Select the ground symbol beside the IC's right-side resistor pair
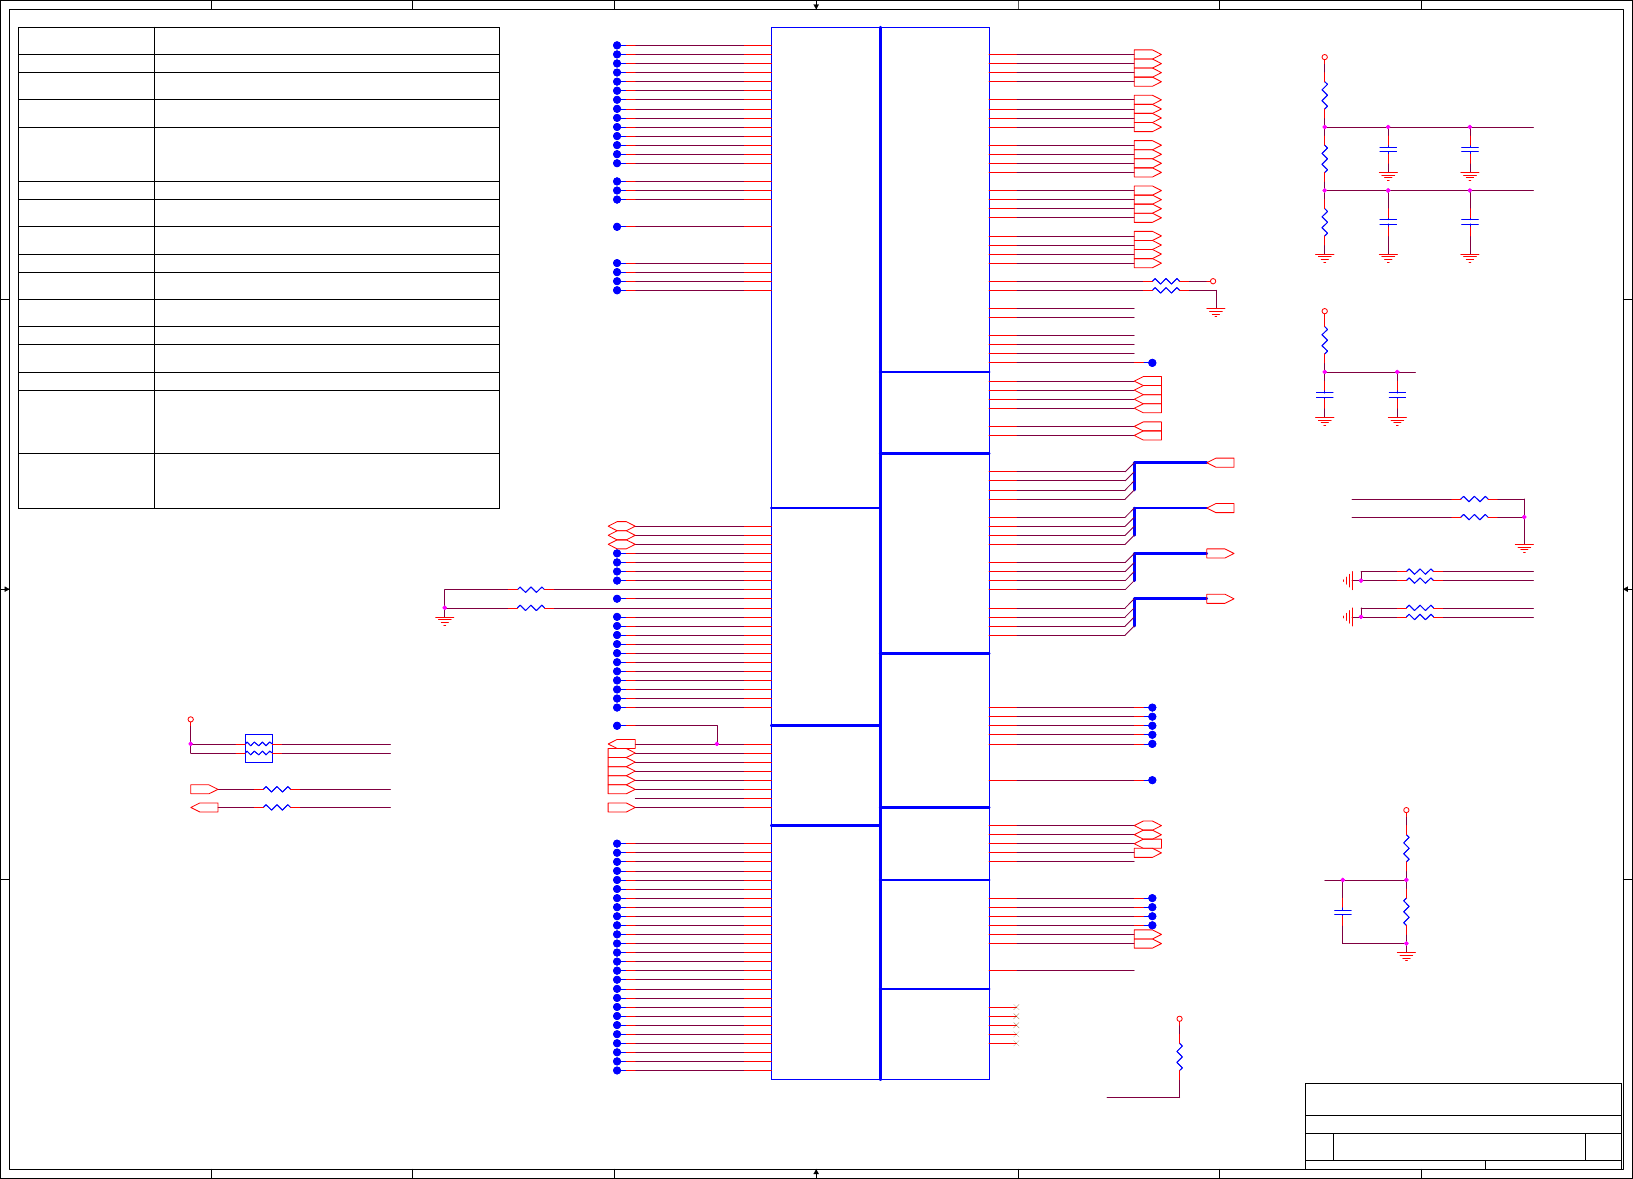 (1216, 313)
